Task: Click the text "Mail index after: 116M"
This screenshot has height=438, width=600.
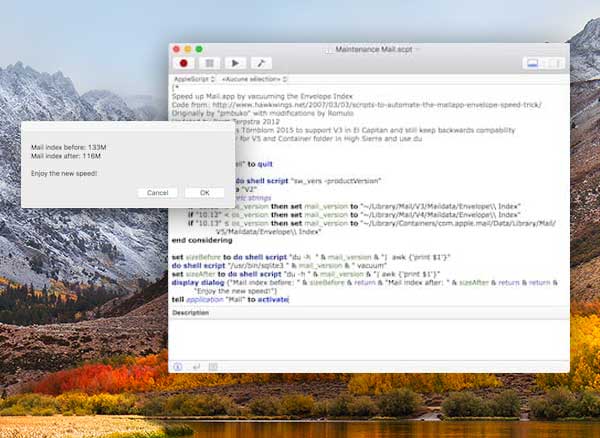Action: click(x=66, y=156)
